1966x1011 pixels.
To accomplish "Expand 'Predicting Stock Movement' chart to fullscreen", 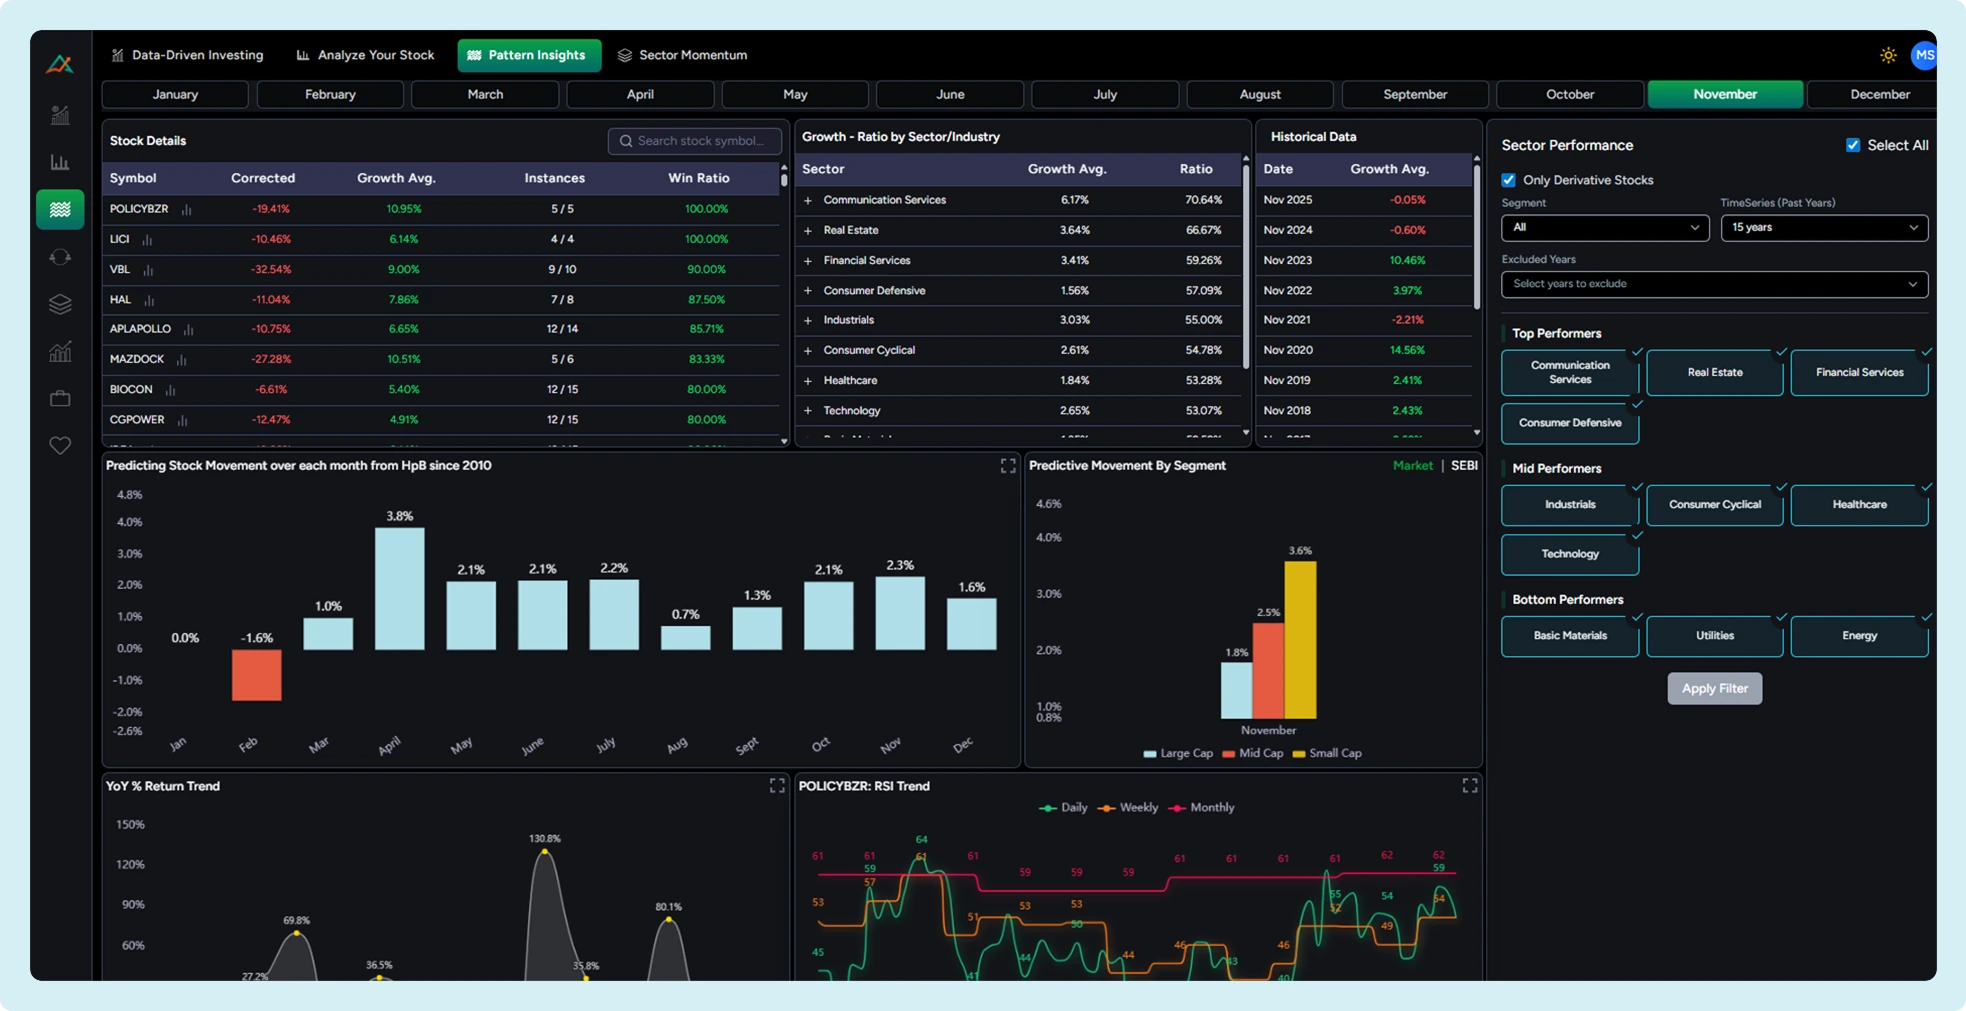I will click(x=1008, y=465).
